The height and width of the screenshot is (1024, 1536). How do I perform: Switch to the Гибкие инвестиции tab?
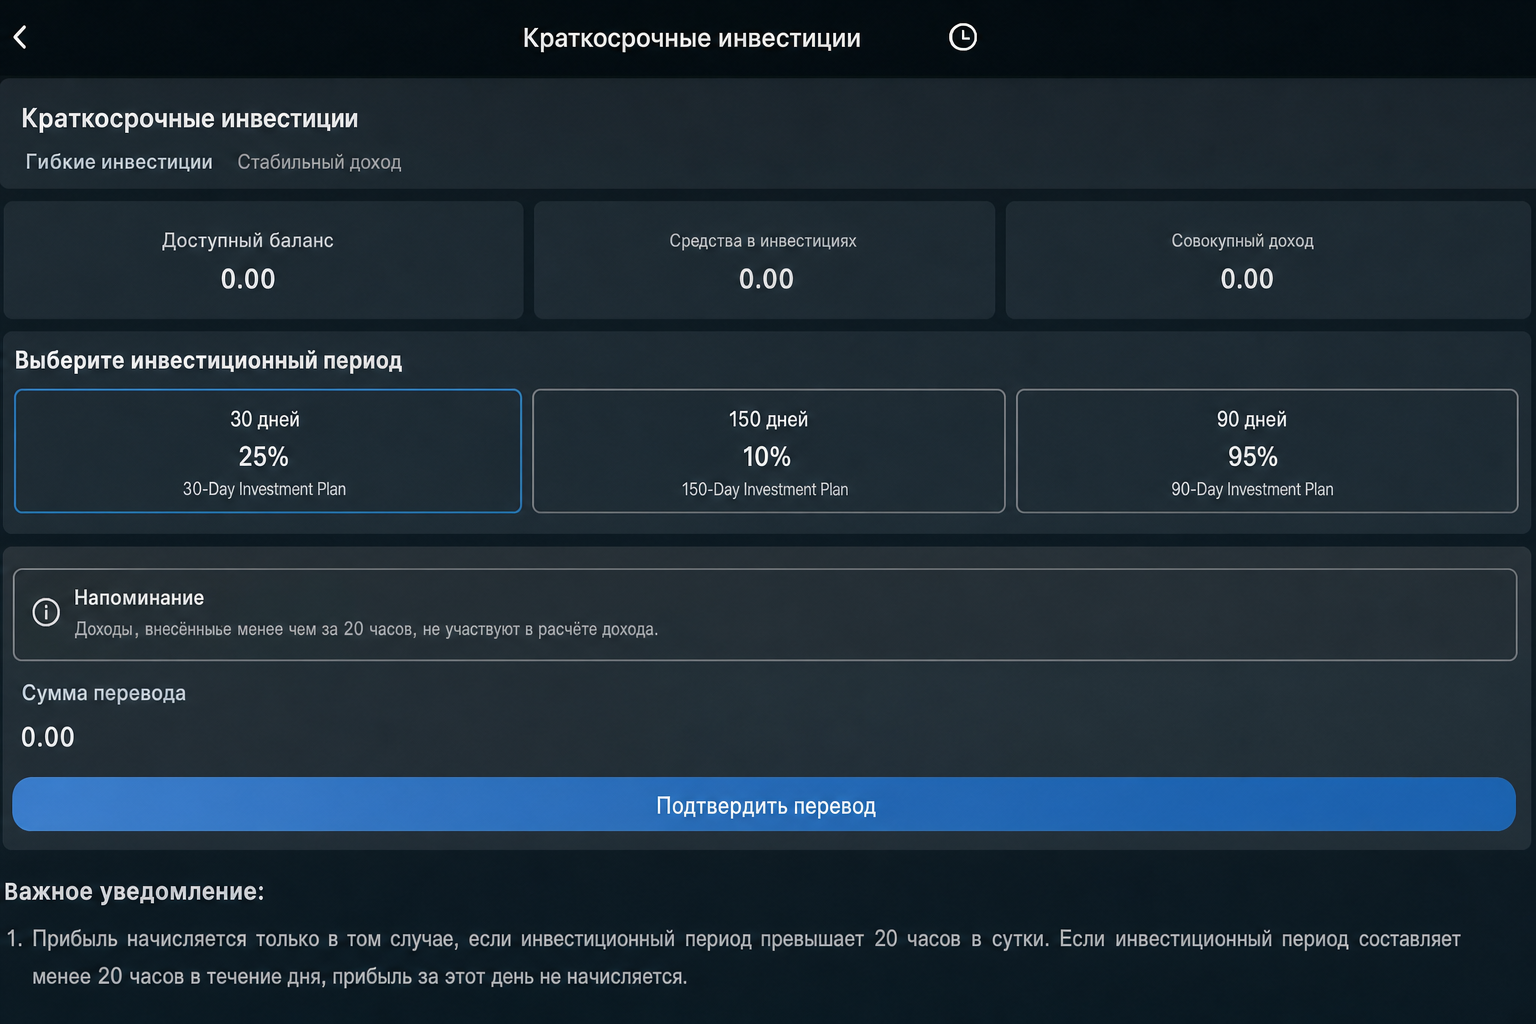(x=119, y=162)
